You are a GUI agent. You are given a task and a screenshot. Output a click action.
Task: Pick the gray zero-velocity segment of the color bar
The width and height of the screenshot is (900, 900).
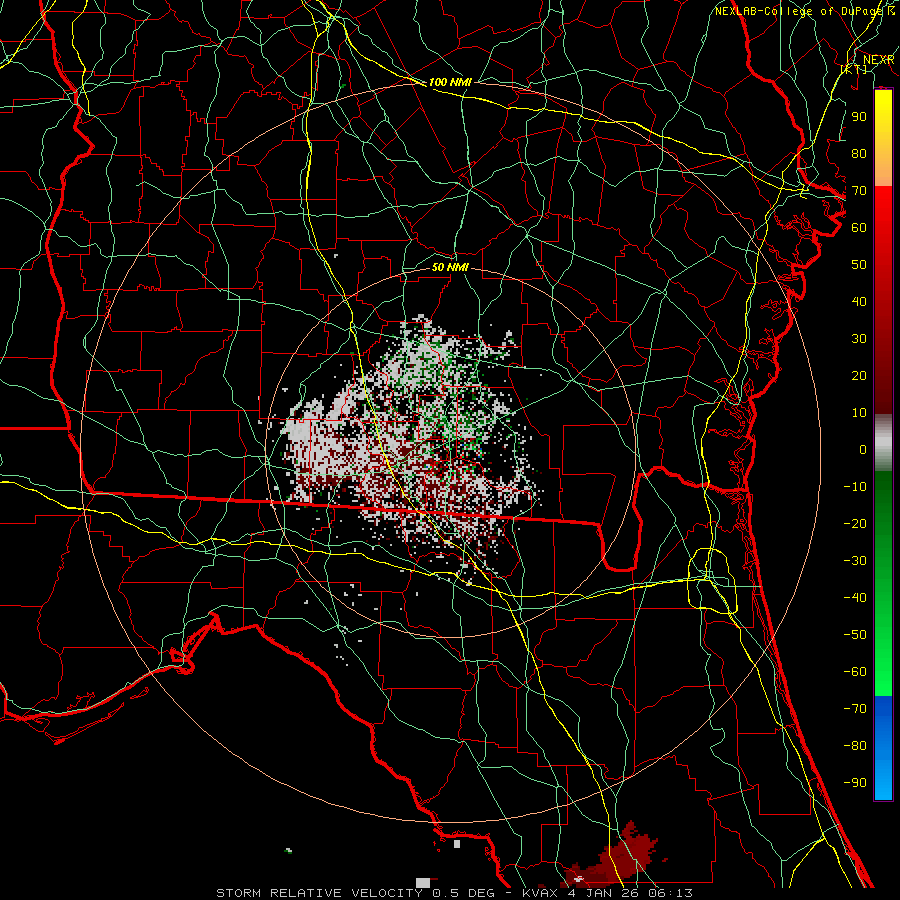(x=883, y=443)
